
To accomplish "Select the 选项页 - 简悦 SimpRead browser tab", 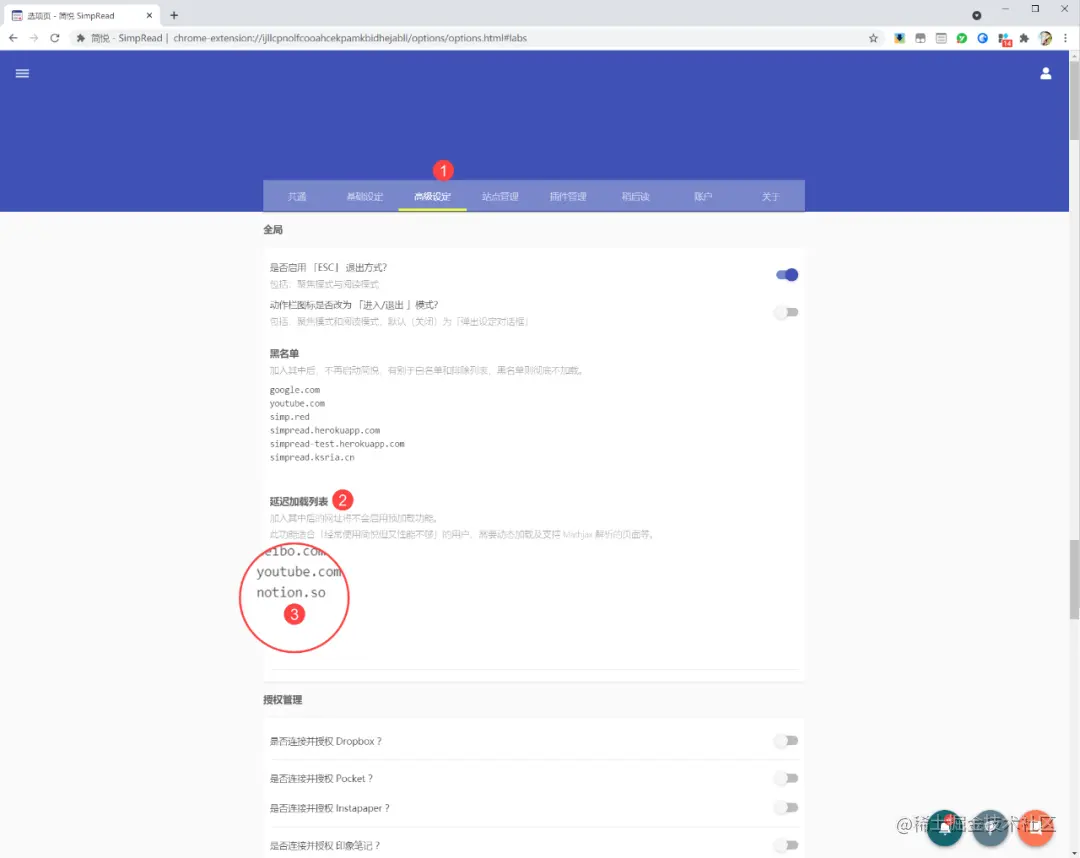I will pyautogui.click(x=81, y=15).
